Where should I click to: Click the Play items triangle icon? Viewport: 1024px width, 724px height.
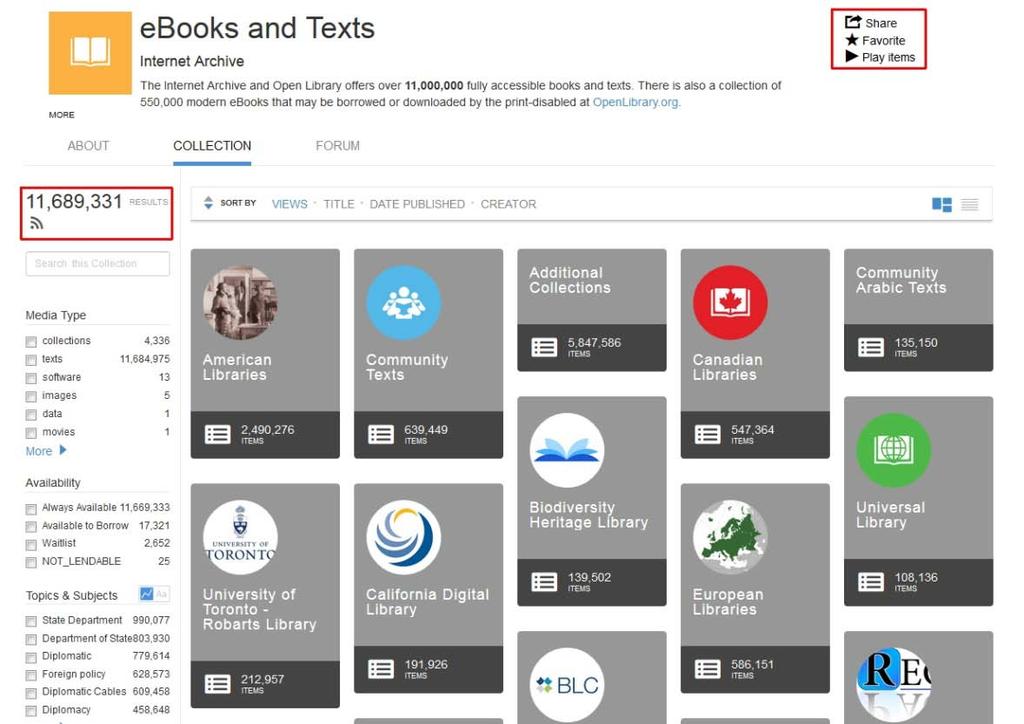click(x=852, y=57)
